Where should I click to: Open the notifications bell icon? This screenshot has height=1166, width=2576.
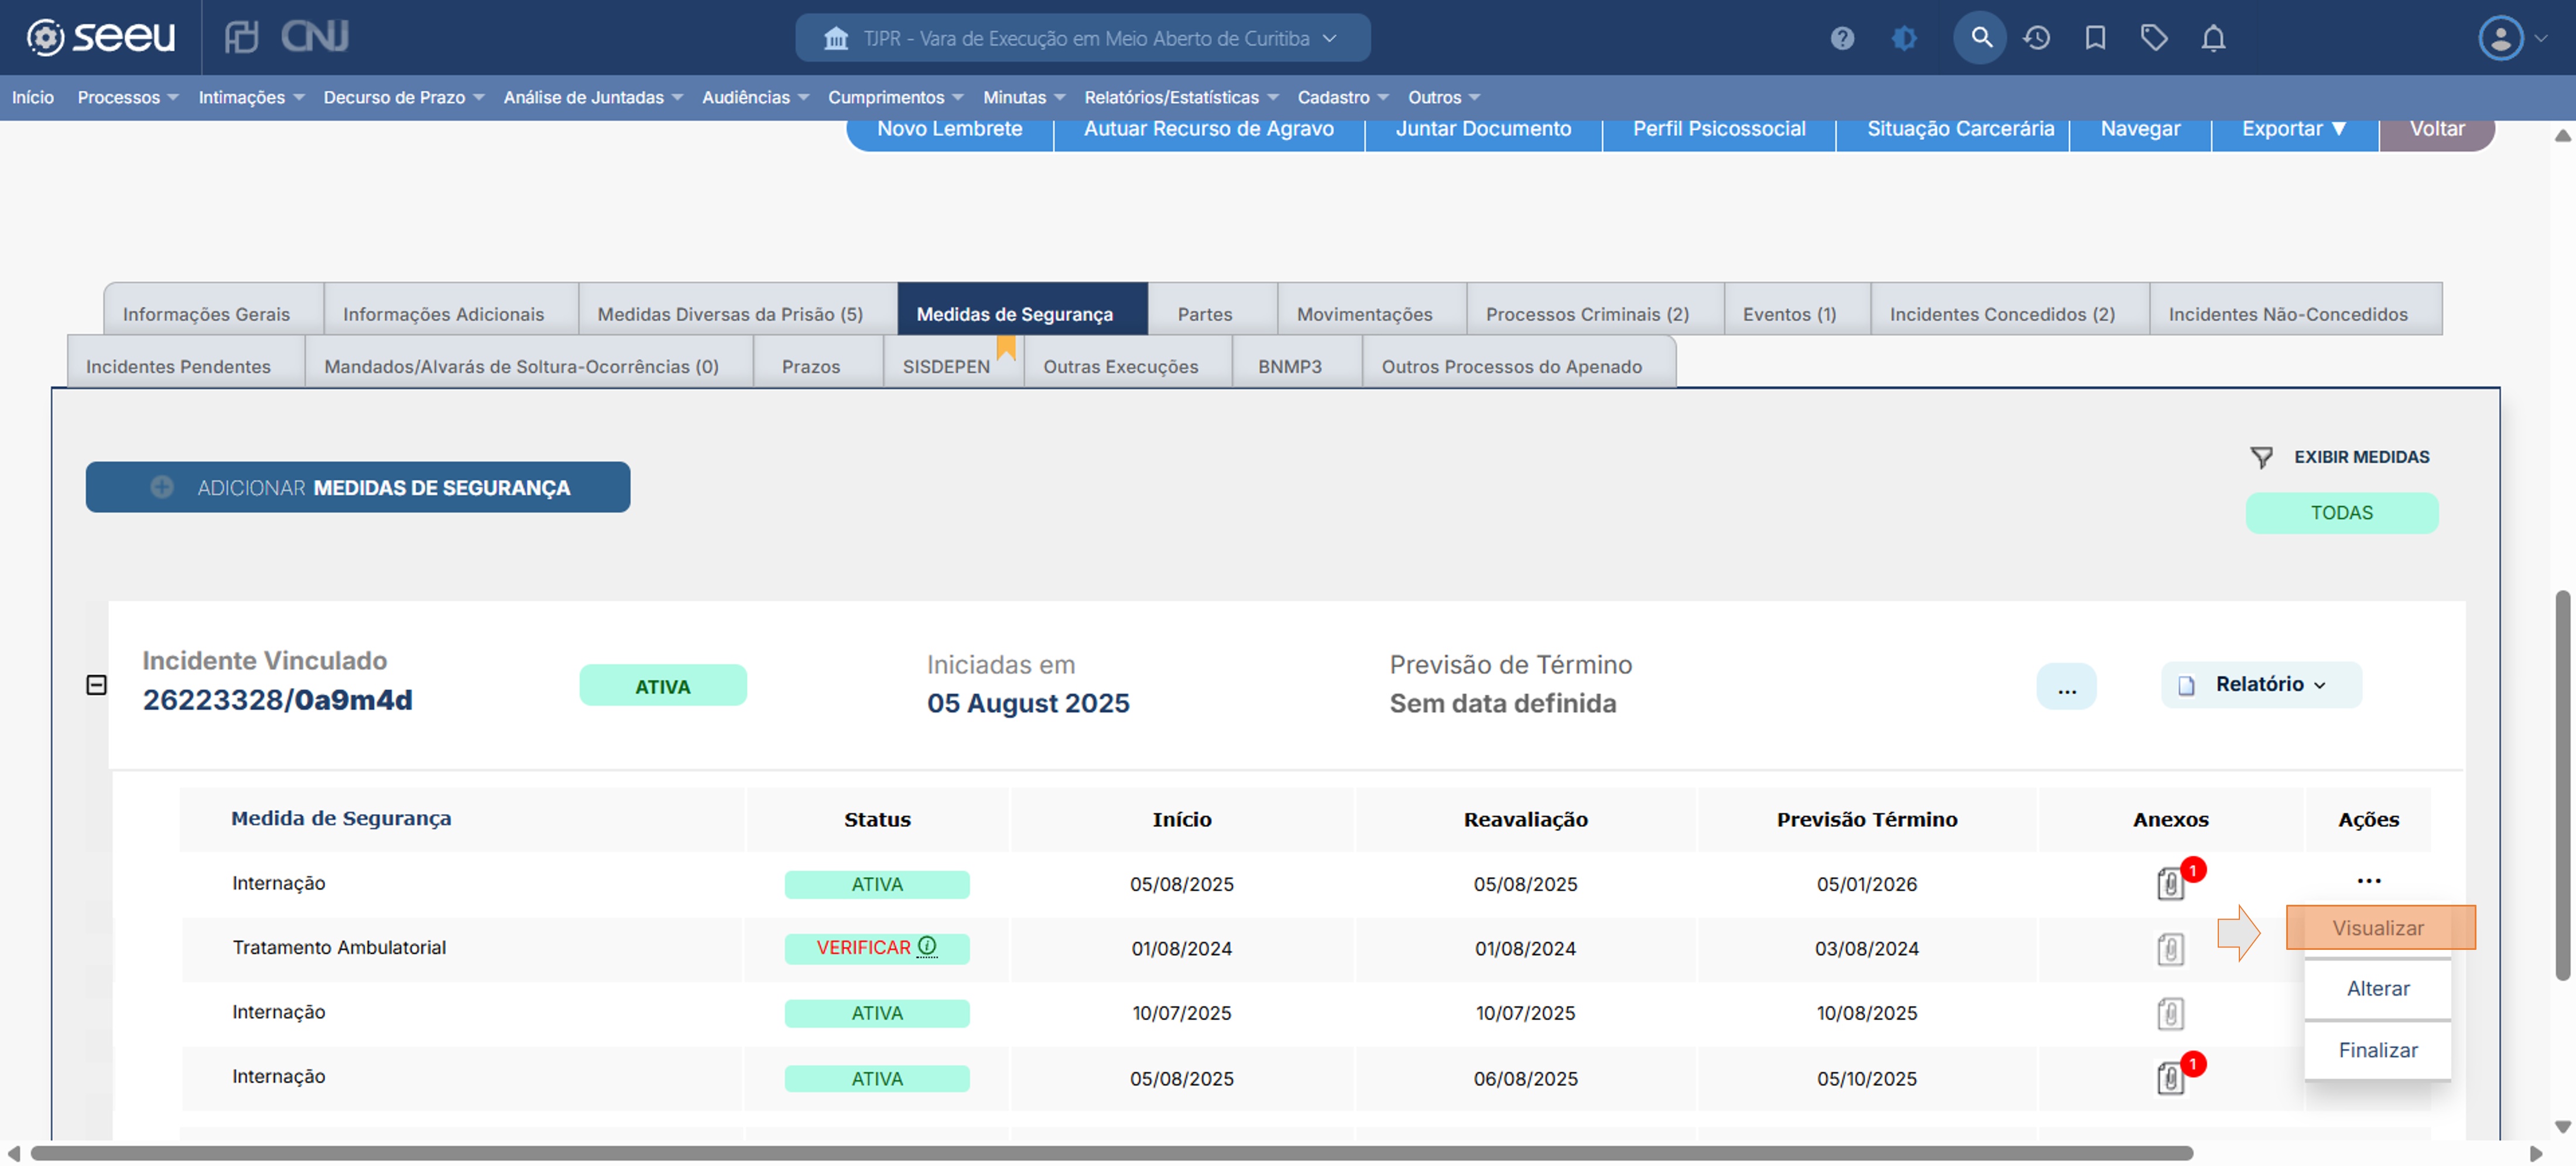click(x=2214, y=38)
